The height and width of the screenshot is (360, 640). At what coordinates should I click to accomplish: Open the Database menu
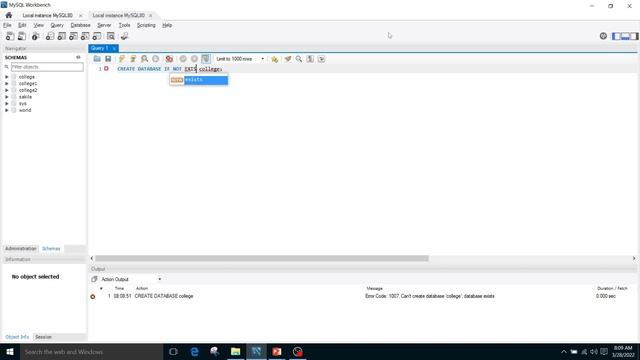point(80,25)
